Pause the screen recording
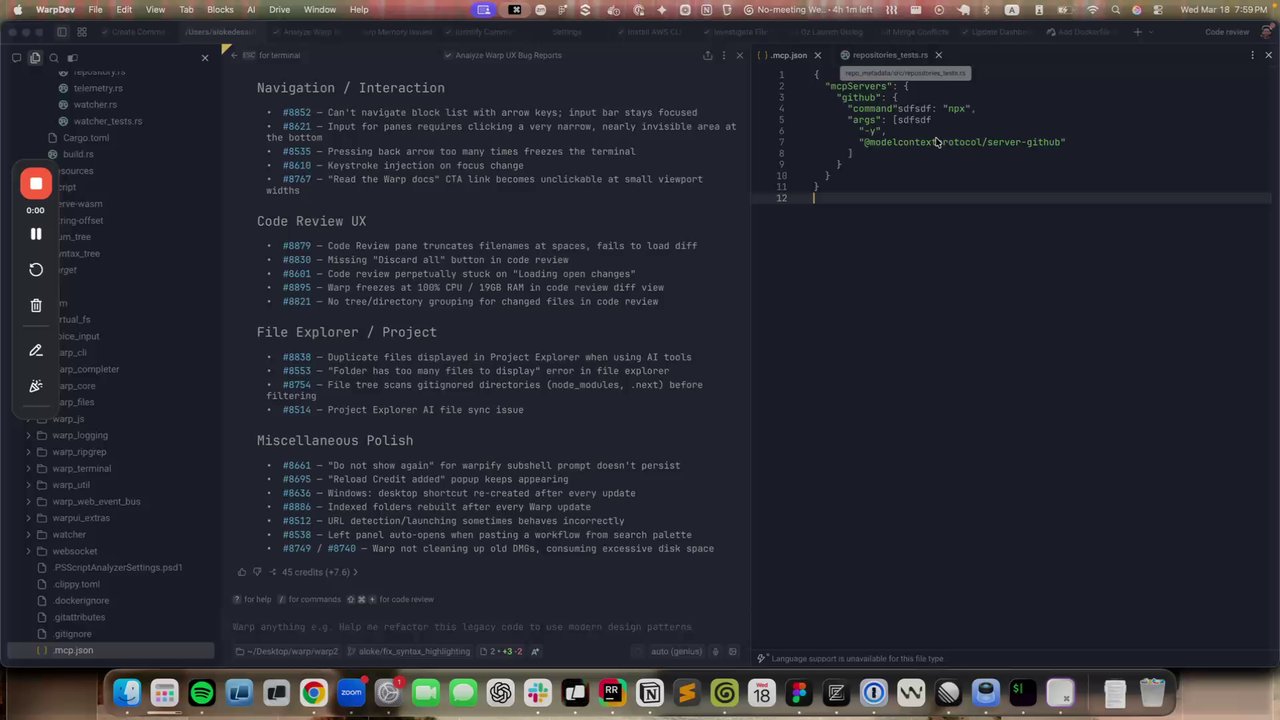 (36, 234)
